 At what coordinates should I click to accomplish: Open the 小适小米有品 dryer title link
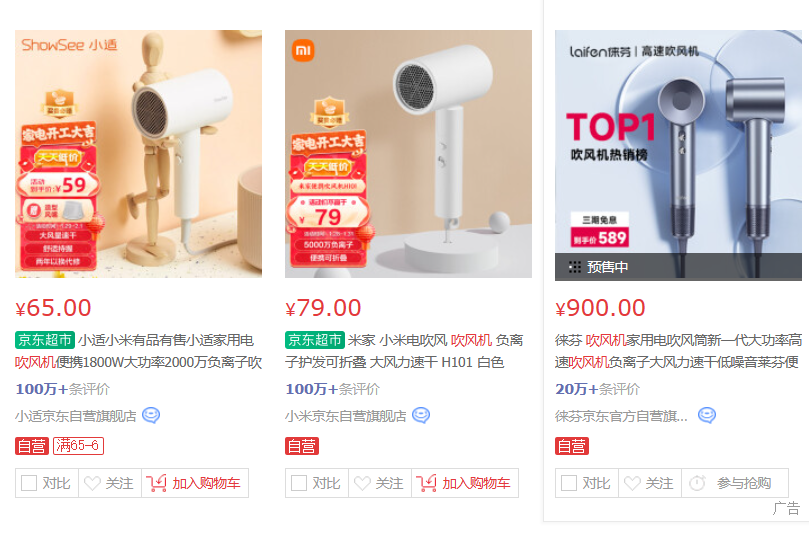coord(138,351)
